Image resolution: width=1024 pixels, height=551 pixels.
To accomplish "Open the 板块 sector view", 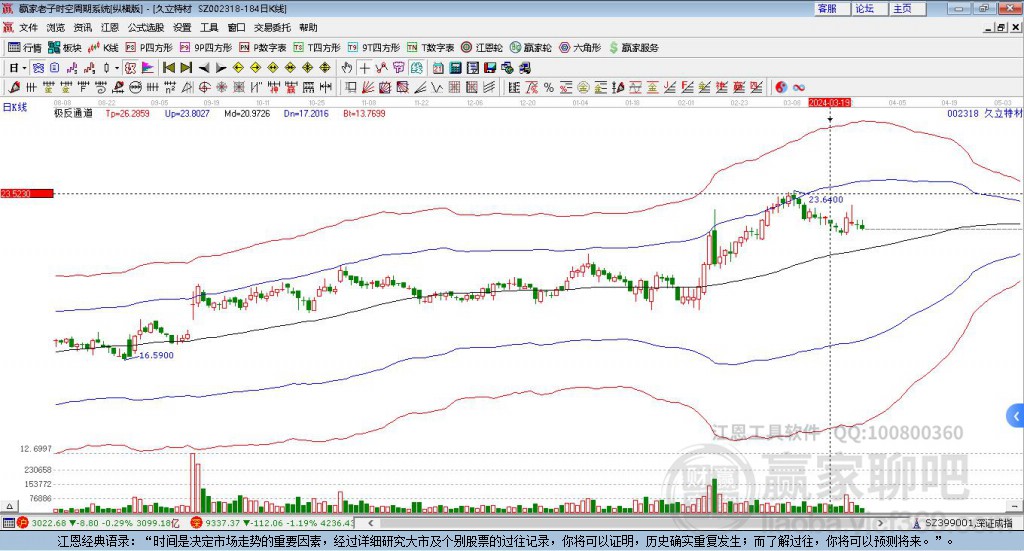I will [x=64, y=48].
